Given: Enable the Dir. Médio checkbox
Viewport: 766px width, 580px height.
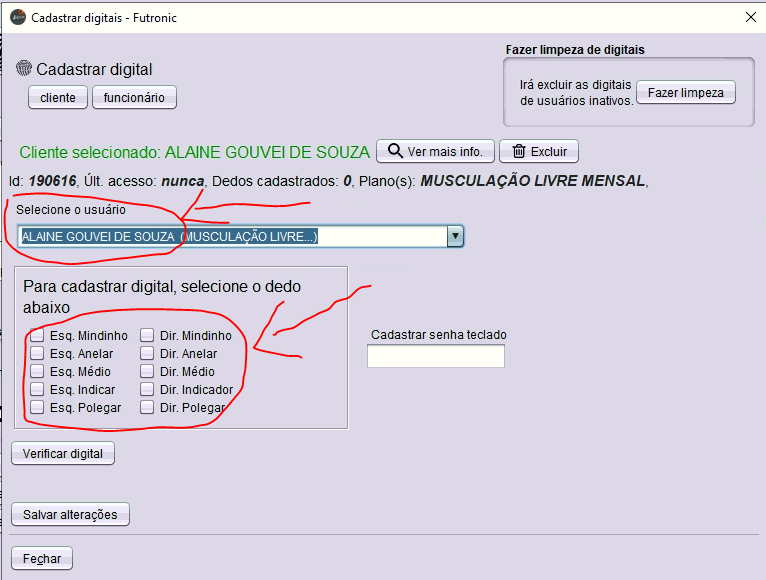Looking at the screenshot, I should 147,372.
